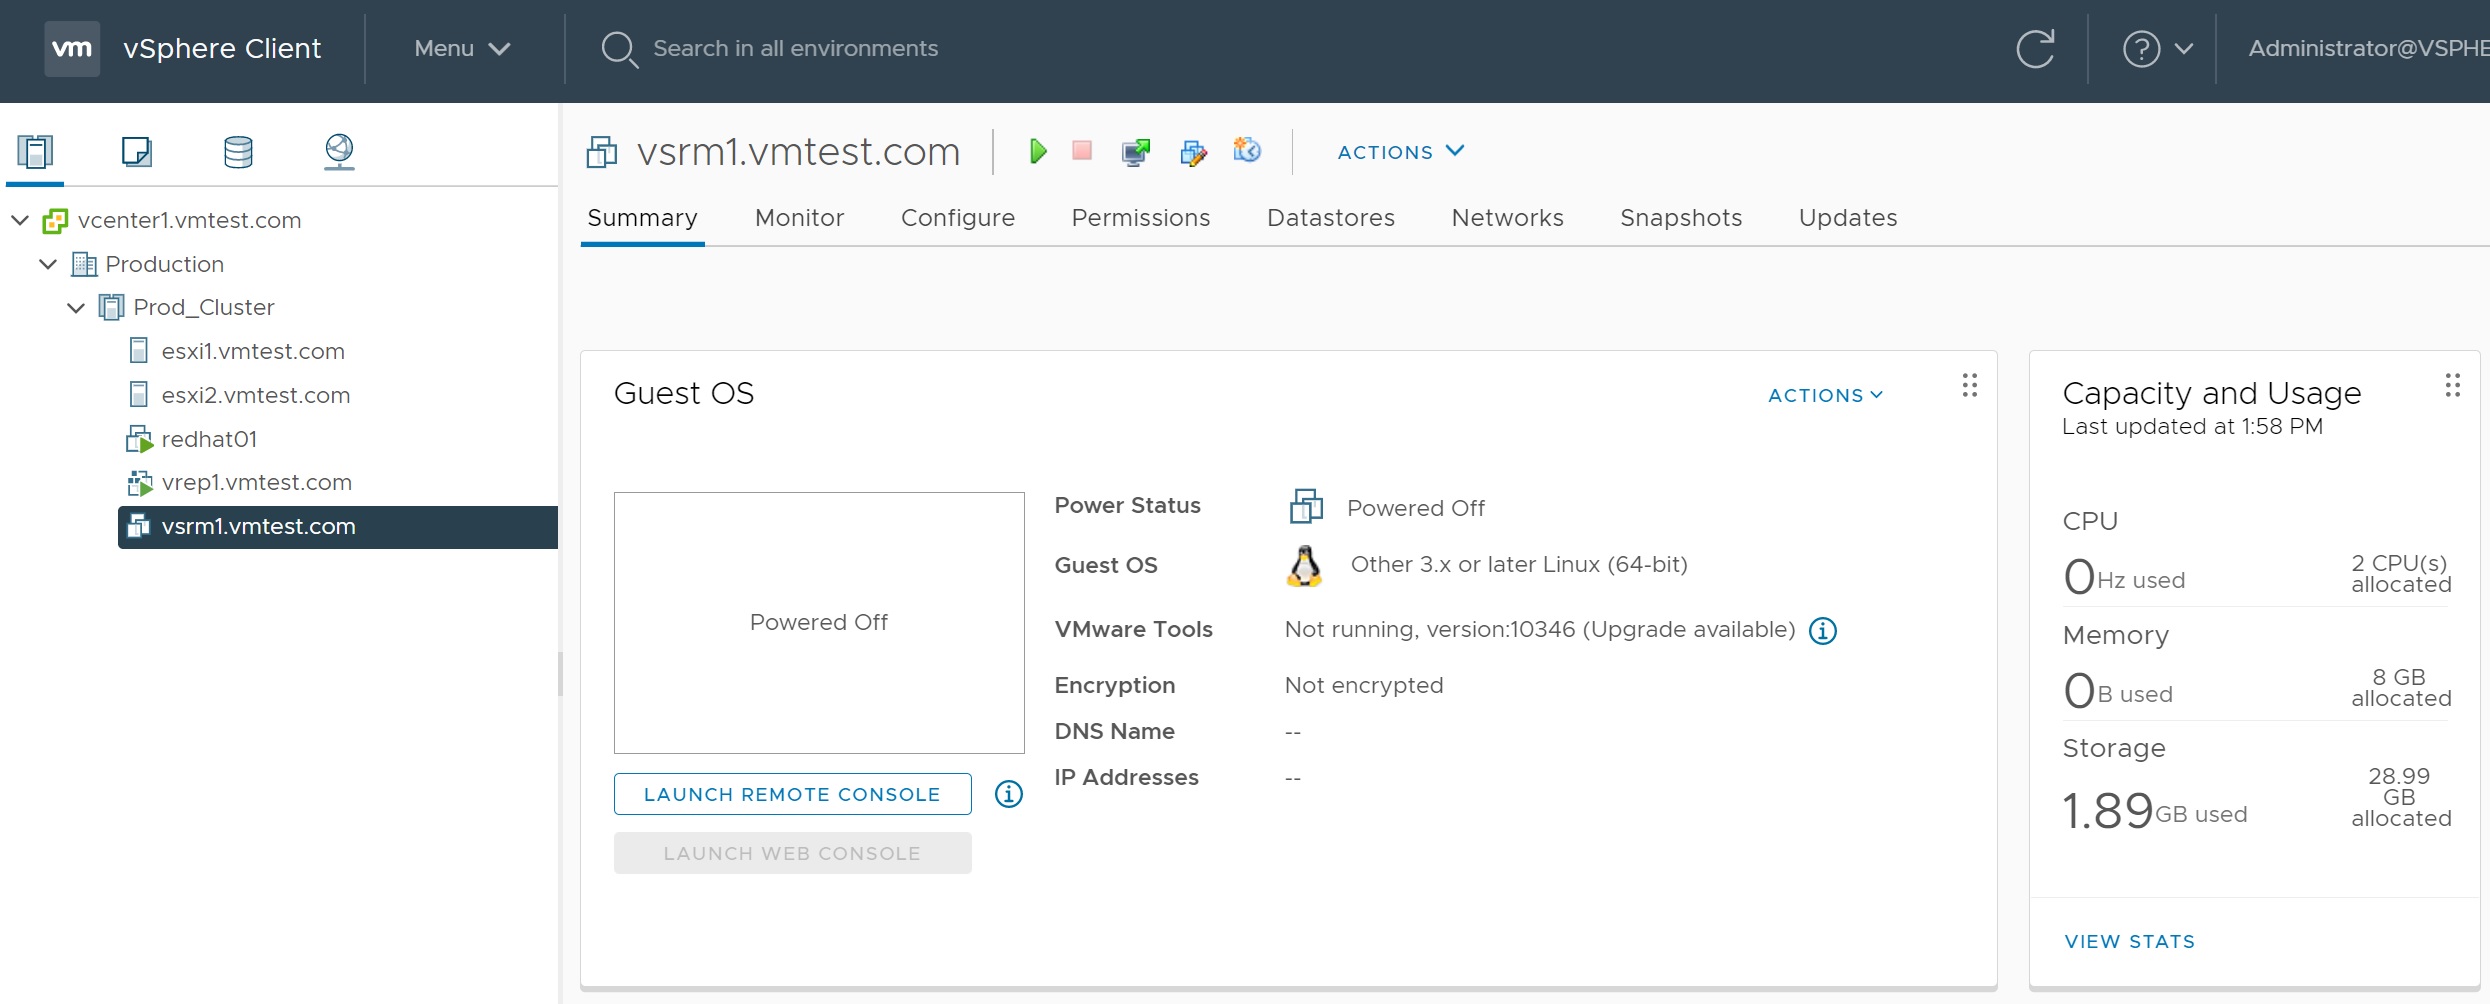
Task: Open the Networking inventory view
Action: [339, 152]
